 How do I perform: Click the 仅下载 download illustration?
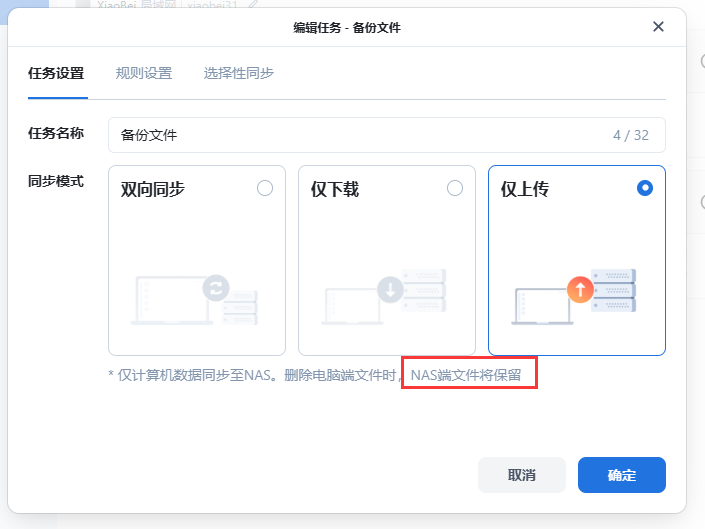point(384,297)
